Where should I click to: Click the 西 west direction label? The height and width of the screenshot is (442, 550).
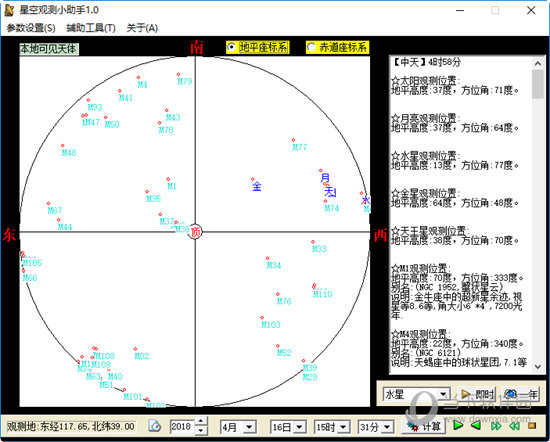click(x=380, y=235)
